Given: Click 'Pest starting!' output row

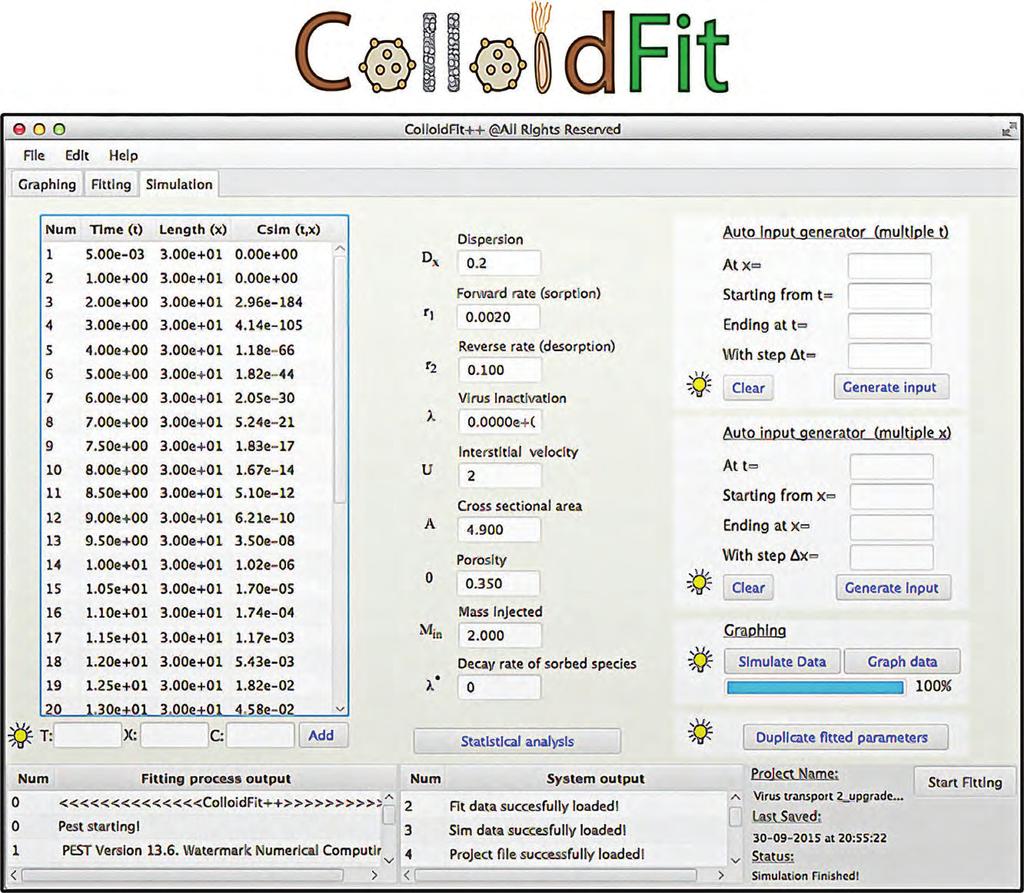Looking at the screenshot, I should pos(196,826).
